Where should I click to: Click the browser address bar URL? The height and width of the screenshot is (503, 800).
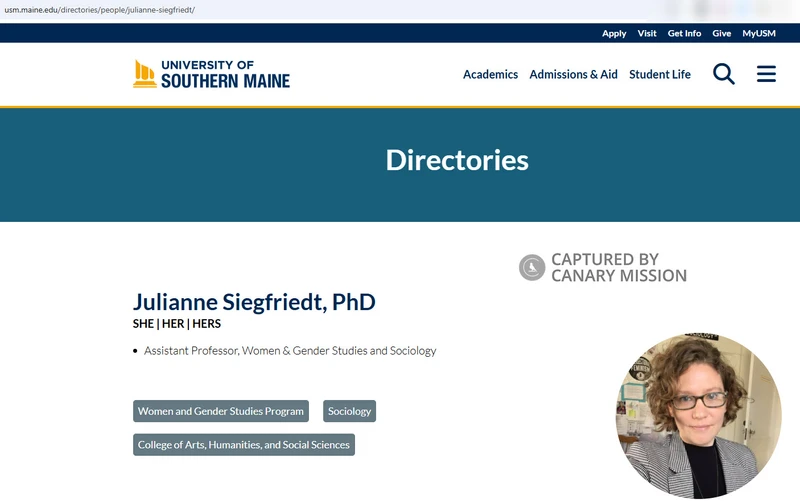click(99, 10)
